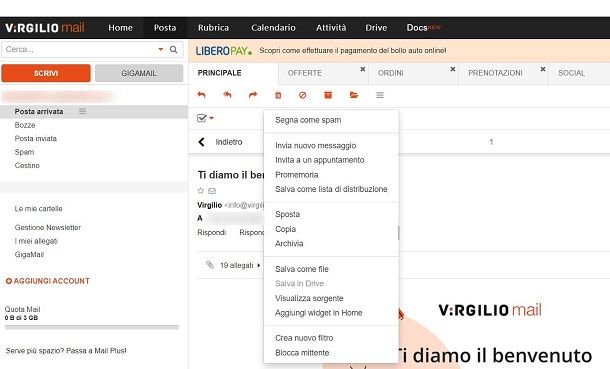The height and width of the screenshot is (369, 610).
Task: Select Blocca mittente
Action: pos(302,353)
